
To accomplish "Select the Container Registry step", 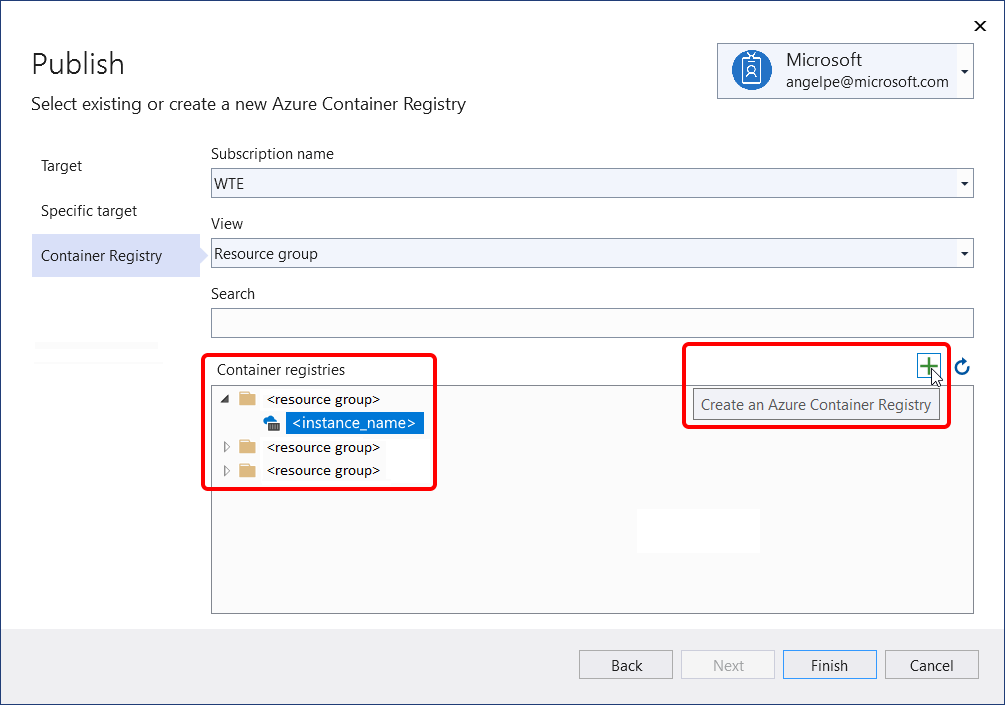I will point(100,255).
